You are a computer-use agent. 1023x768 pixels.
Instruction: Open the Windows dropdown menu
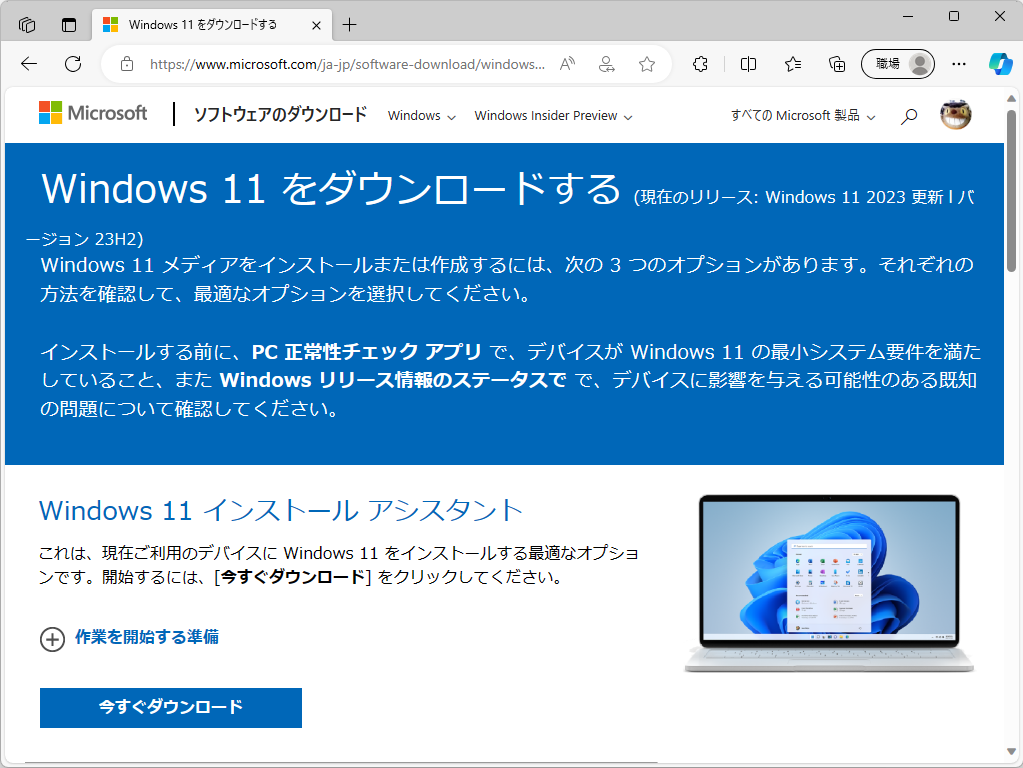tap(421, 115)
